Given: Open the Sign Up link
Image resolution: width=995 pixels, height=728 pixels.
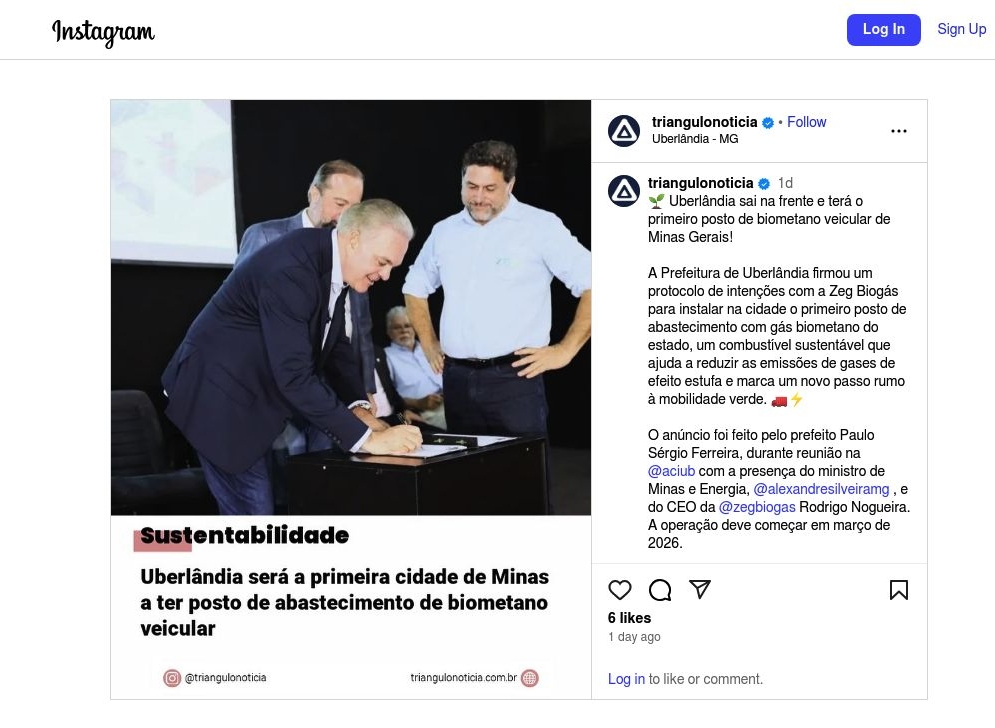Looking at the screenshot, I should [x=961, y=29].
